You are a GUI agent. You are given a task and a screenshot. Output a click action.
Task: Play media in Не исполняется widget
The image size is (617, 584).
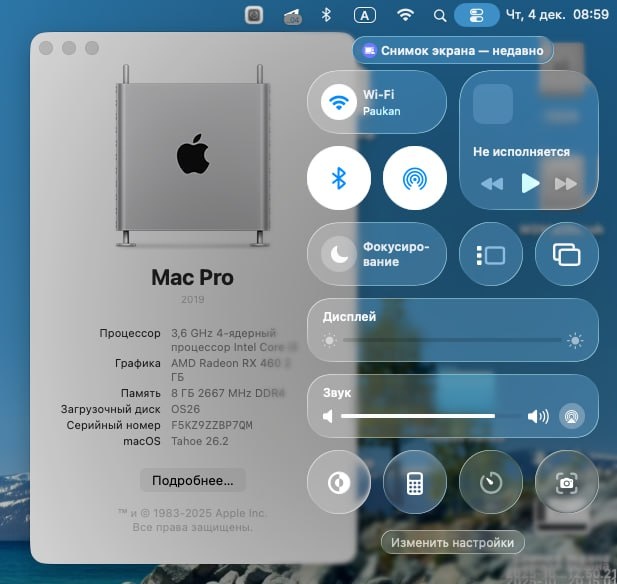(530, 183)
